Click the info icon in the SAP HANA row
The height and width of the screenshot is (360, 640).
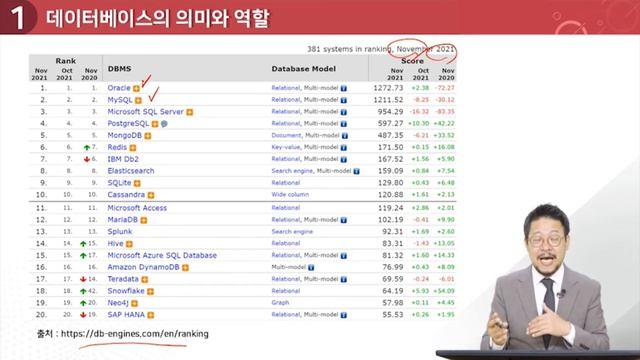pyautogui.click(x=344, y=315)
